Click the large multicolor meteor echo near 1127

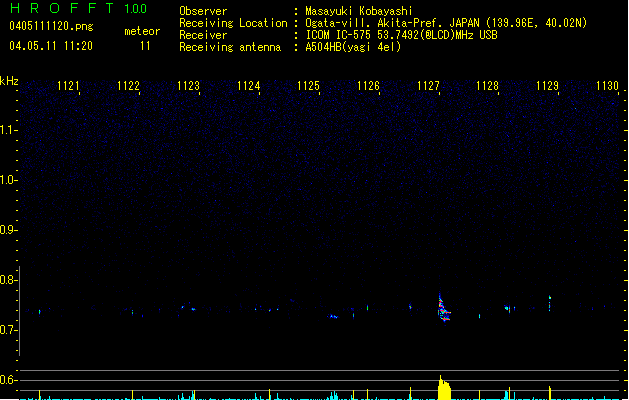pos(444,308)
